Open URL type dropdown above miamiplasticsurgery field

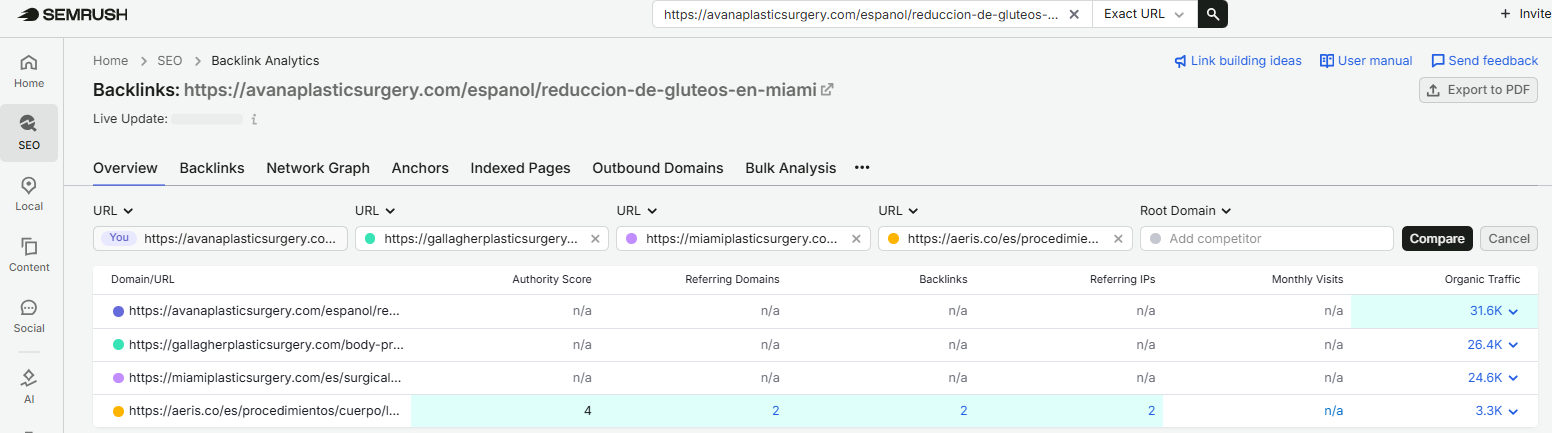(x=637, y=211)
